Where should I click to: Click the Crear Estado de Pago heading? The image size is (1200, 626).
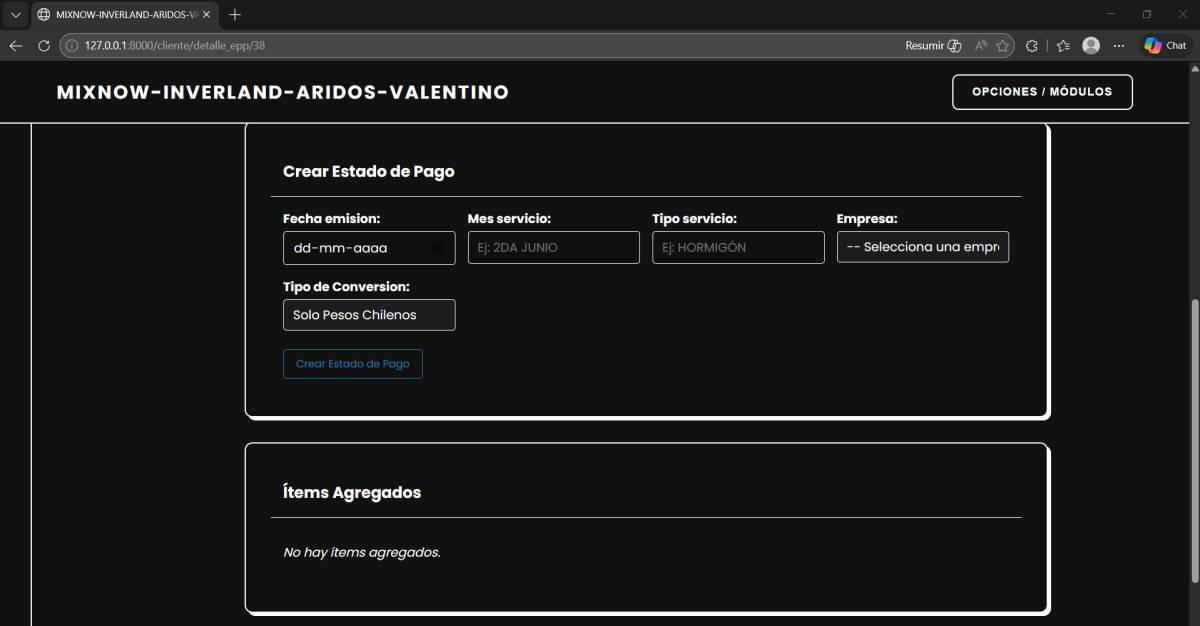369,171
